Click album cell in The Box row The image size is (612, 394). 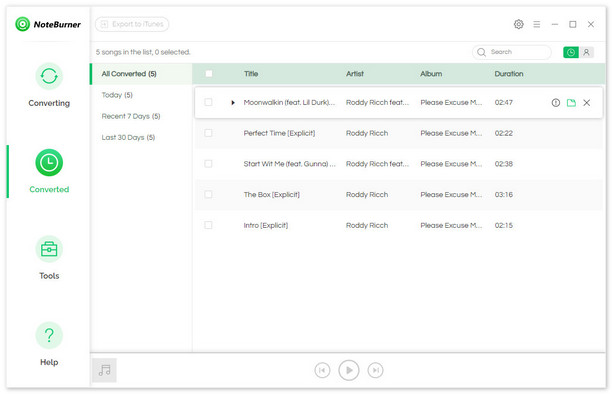pos(451,194)
